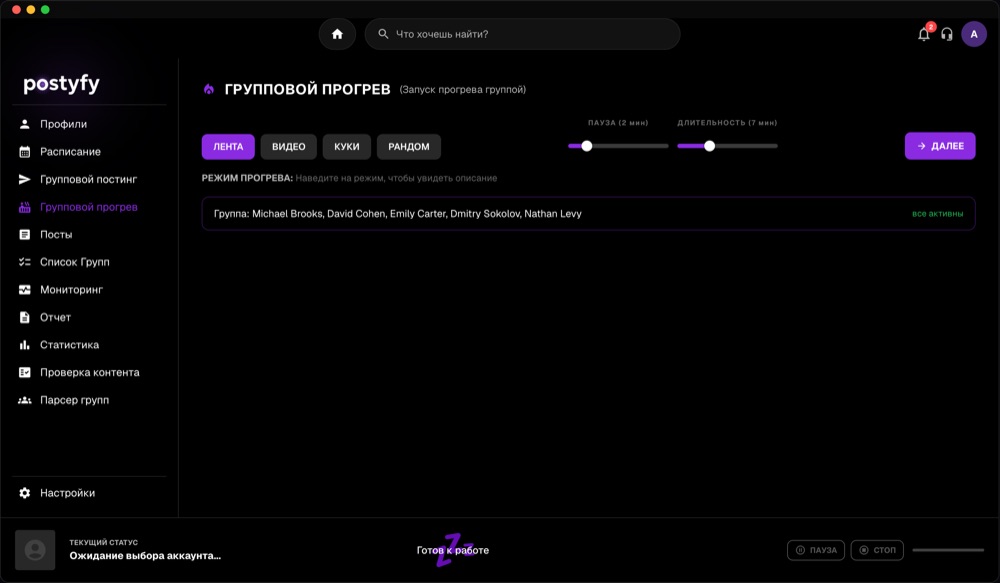Click the group row listing Michael Brooks

588,214
